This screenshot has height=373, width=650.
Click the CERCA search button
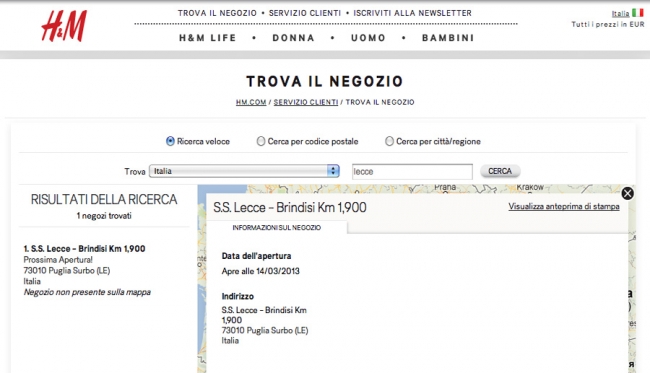pyautogui.click(x=500, y=171)
